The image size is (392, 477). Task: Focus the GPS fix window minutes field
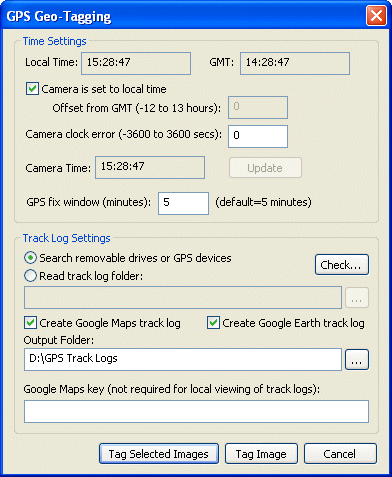183,203
